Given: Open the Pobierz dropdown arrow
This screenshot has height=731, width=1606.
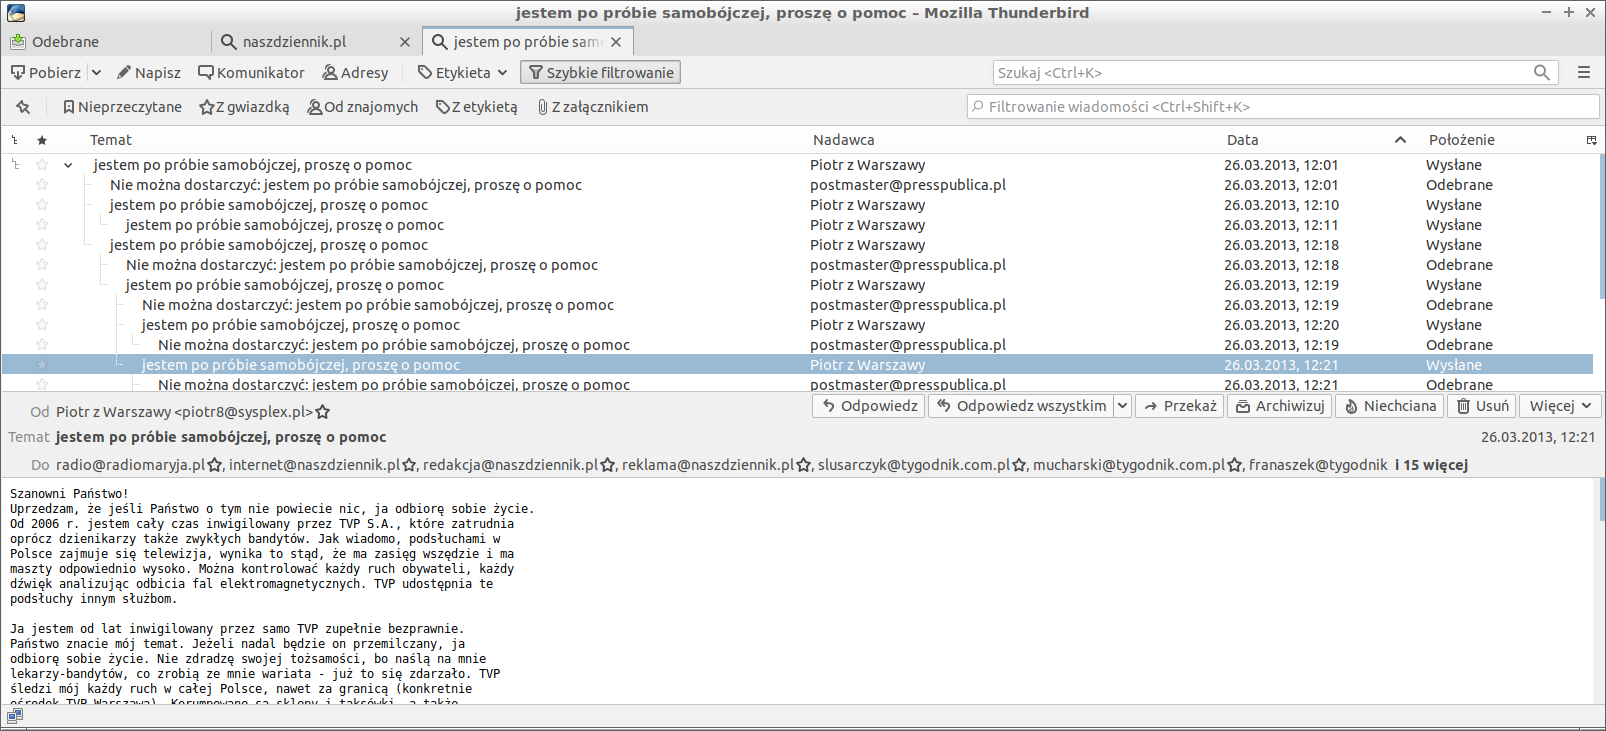Looking at the screenshot, I should [96, 73].
